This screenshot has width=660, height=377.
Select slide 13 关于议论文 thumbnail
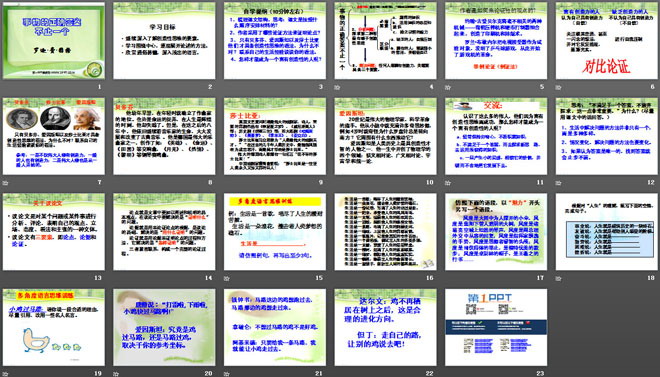pyautogui.click(x=54, y=232)
